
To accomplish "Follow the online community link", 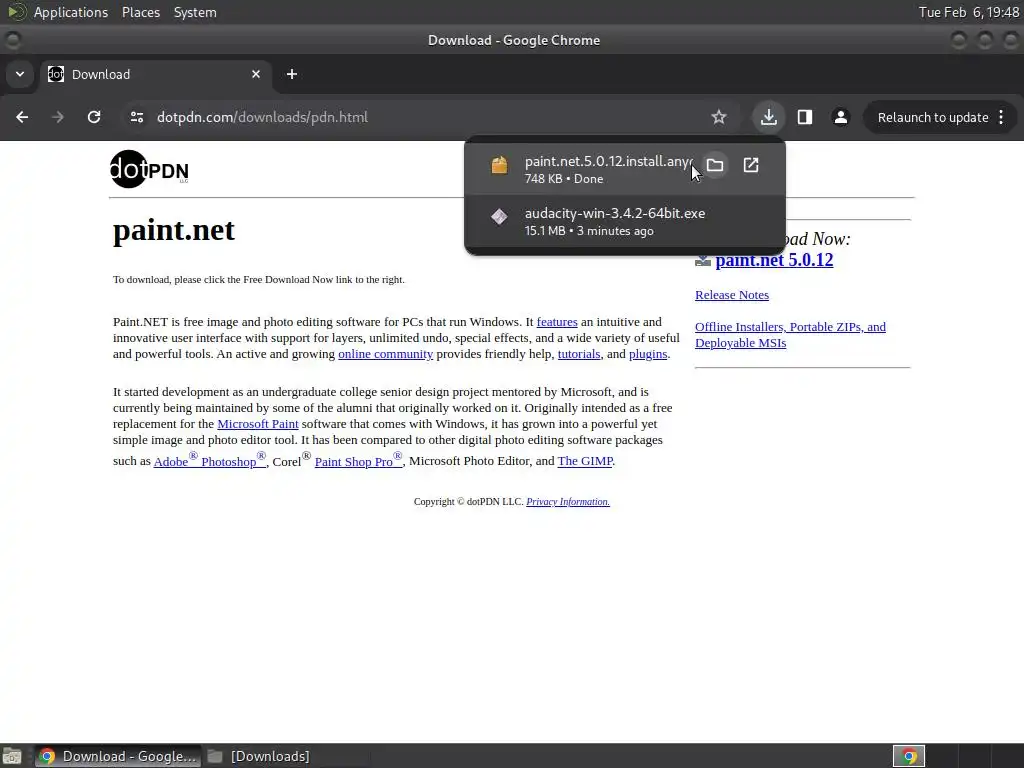I will coord(385,354).
